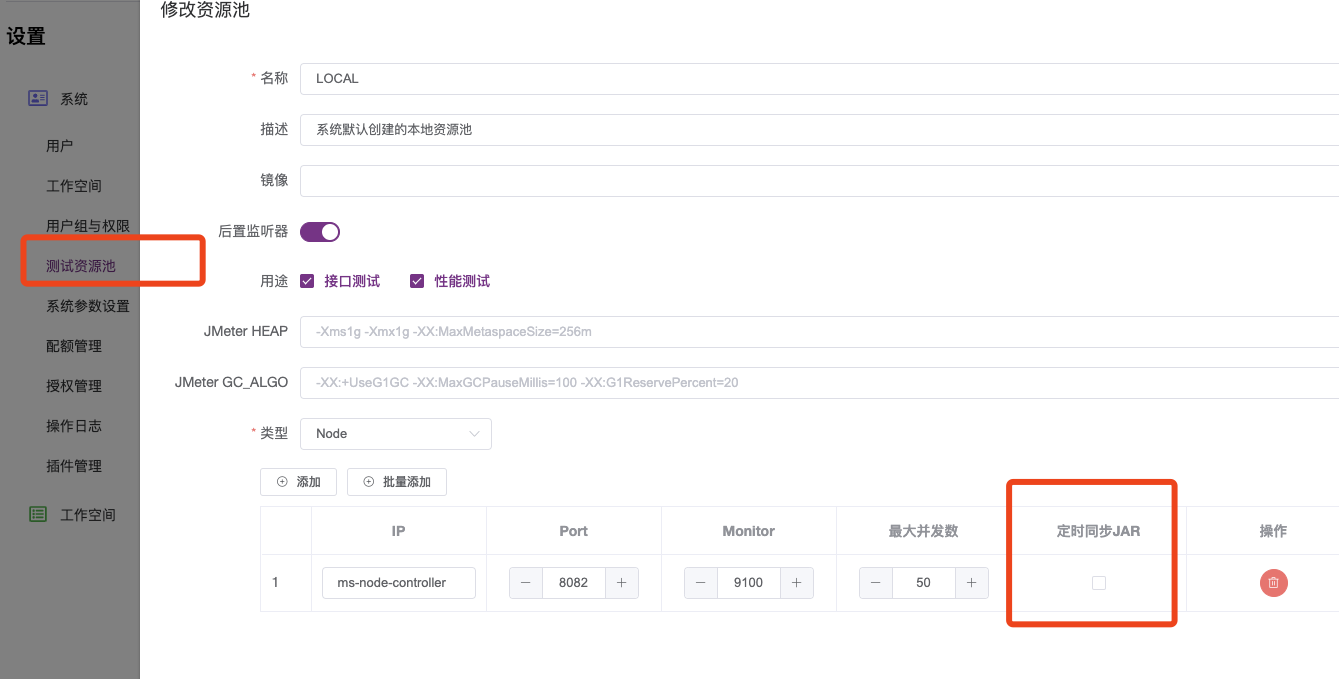
Task: Click the 系统 section icon in sidebar
Action: (37, 98)
